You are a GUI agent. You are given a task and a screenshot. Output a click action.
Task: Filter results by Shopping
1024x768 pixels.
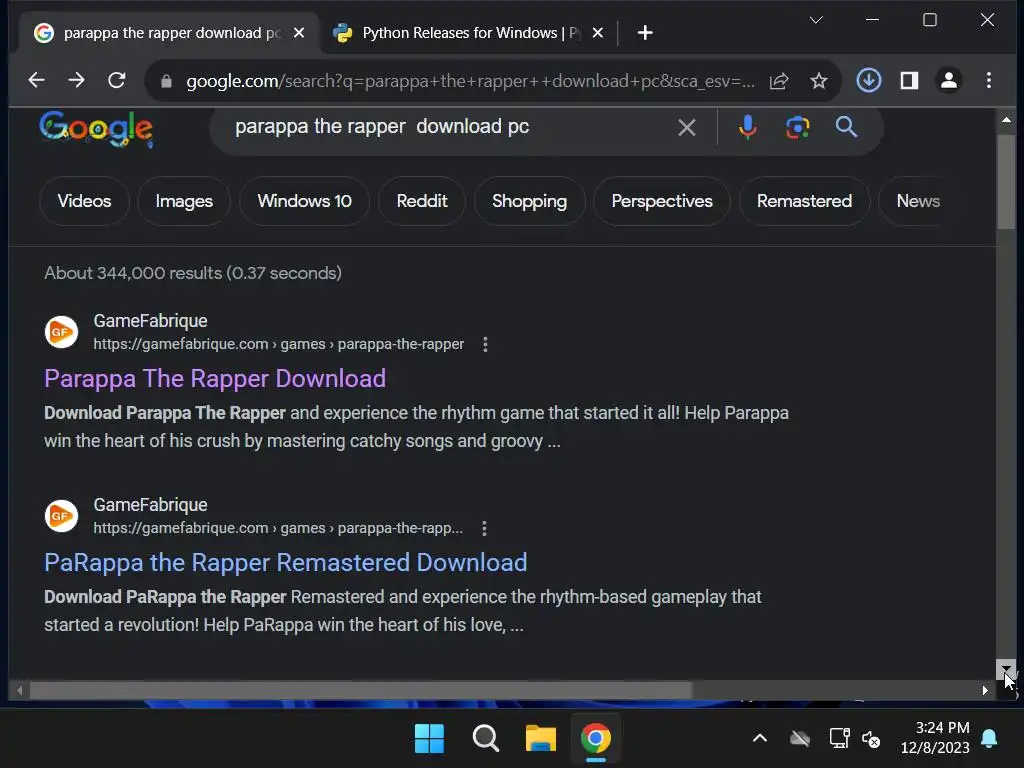point(529,201)
